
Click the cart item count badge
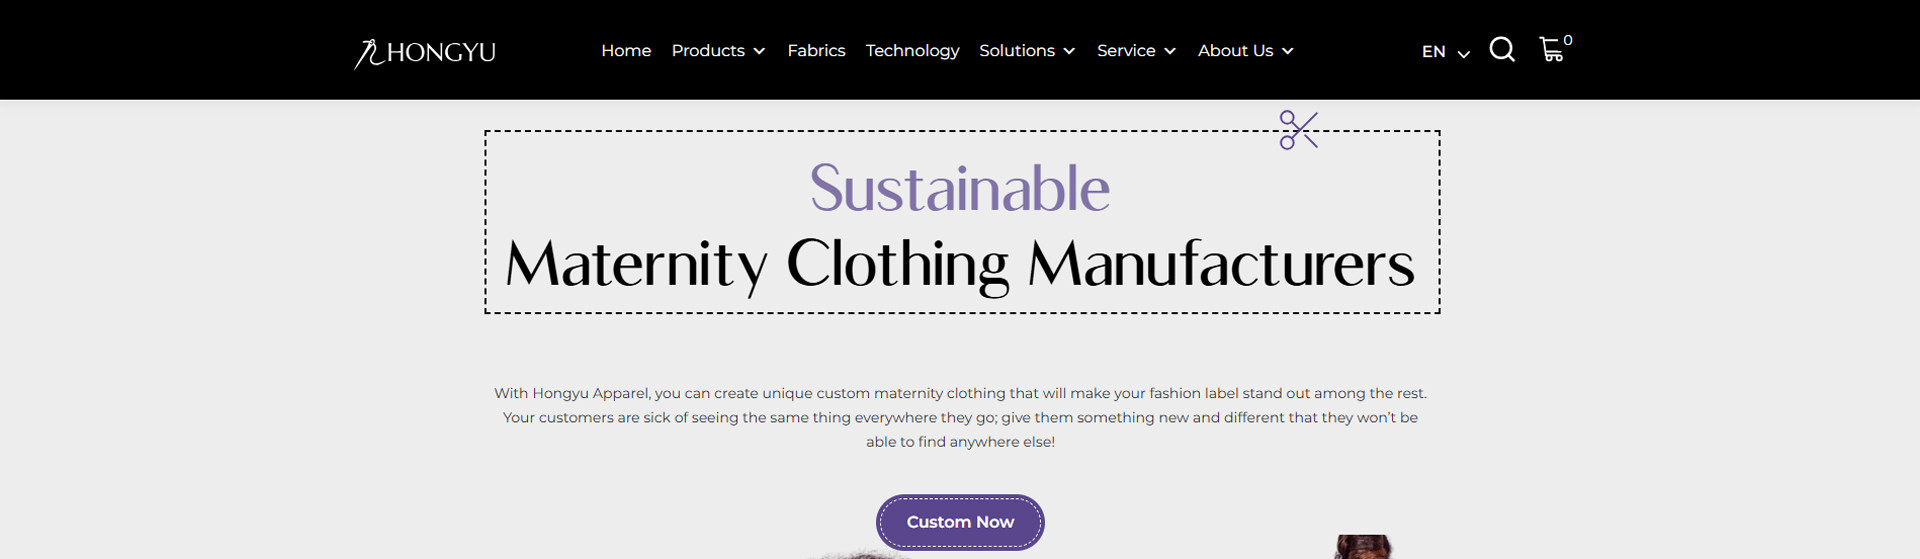1568,40
